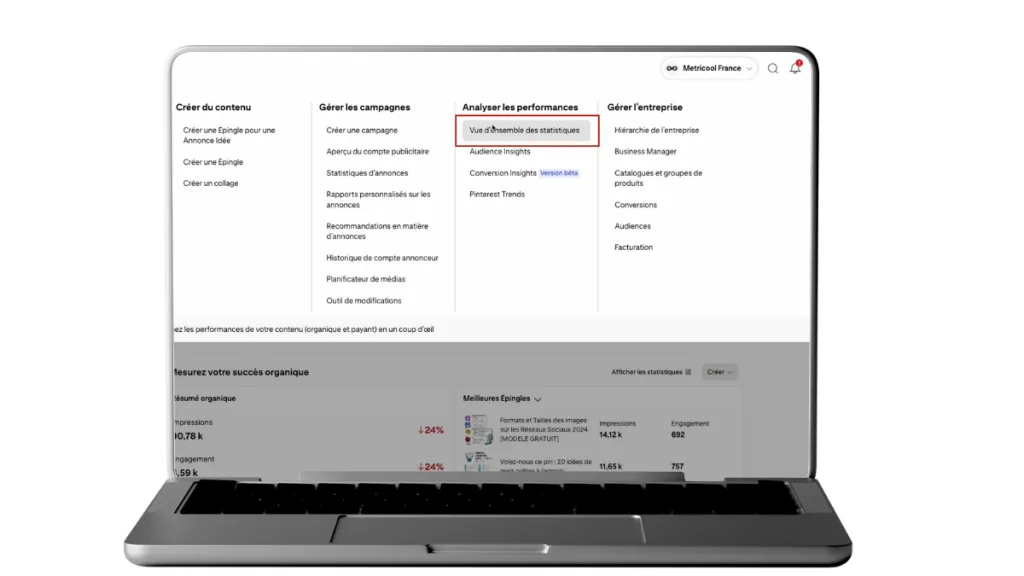Click the search magnifier icon
This screenshot has height=576, width=1024.
pyautogui.click(x=773, y=69)
